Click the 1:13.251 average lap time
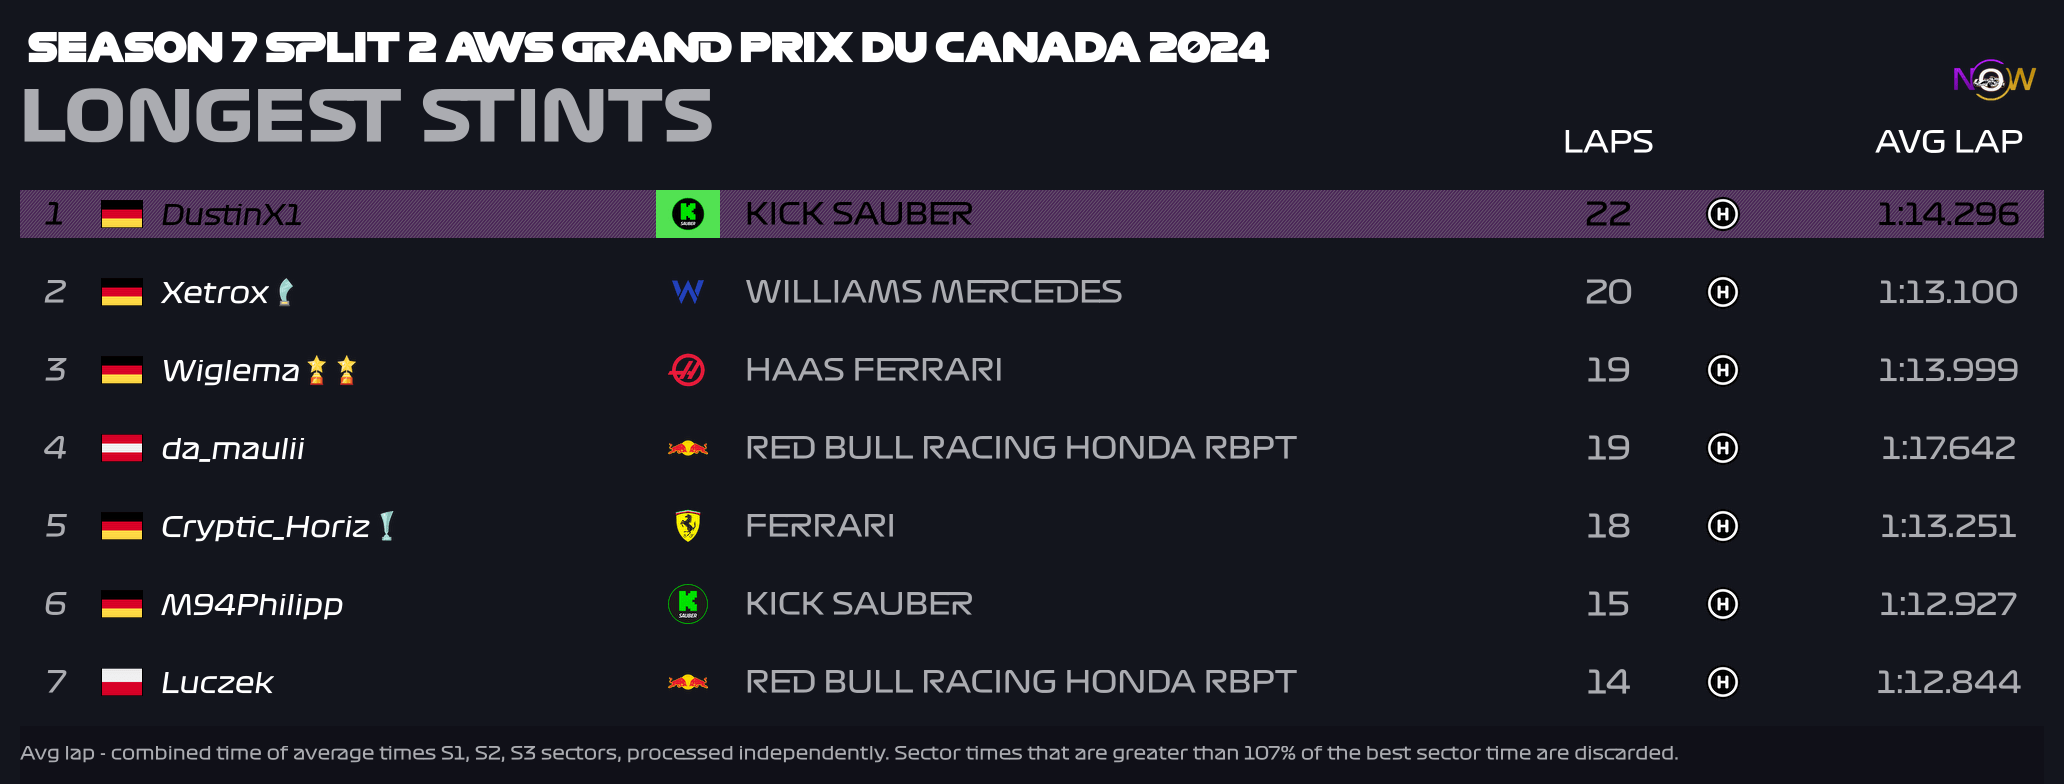The height and width of the screenshot is (784, 2064). 1948,526
